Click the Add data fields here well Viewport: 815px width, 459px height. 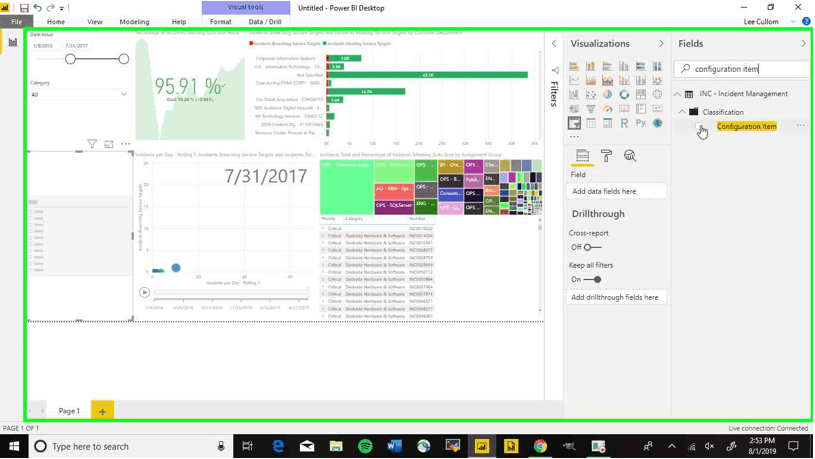(x=616, y=191)
